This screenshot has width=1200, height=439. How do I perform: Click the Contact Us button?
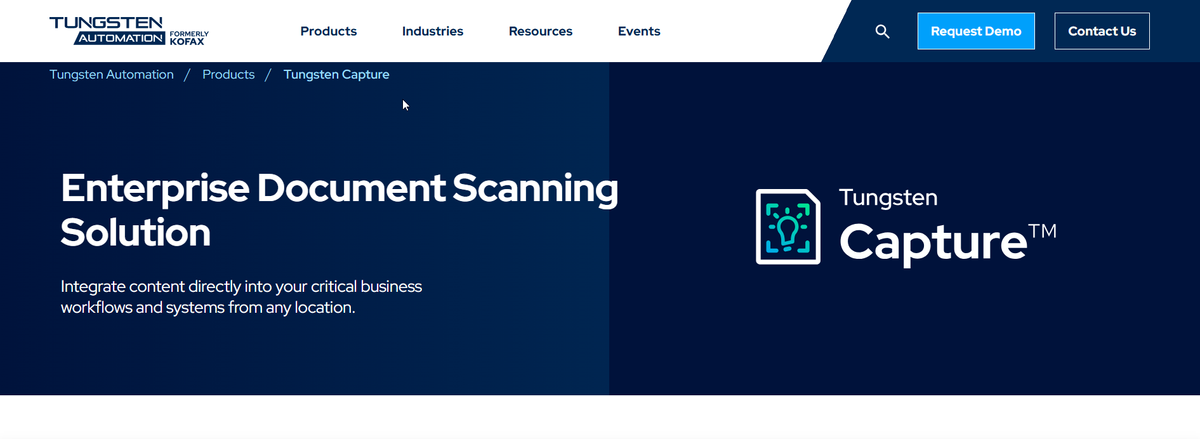tap(1102, 31)
